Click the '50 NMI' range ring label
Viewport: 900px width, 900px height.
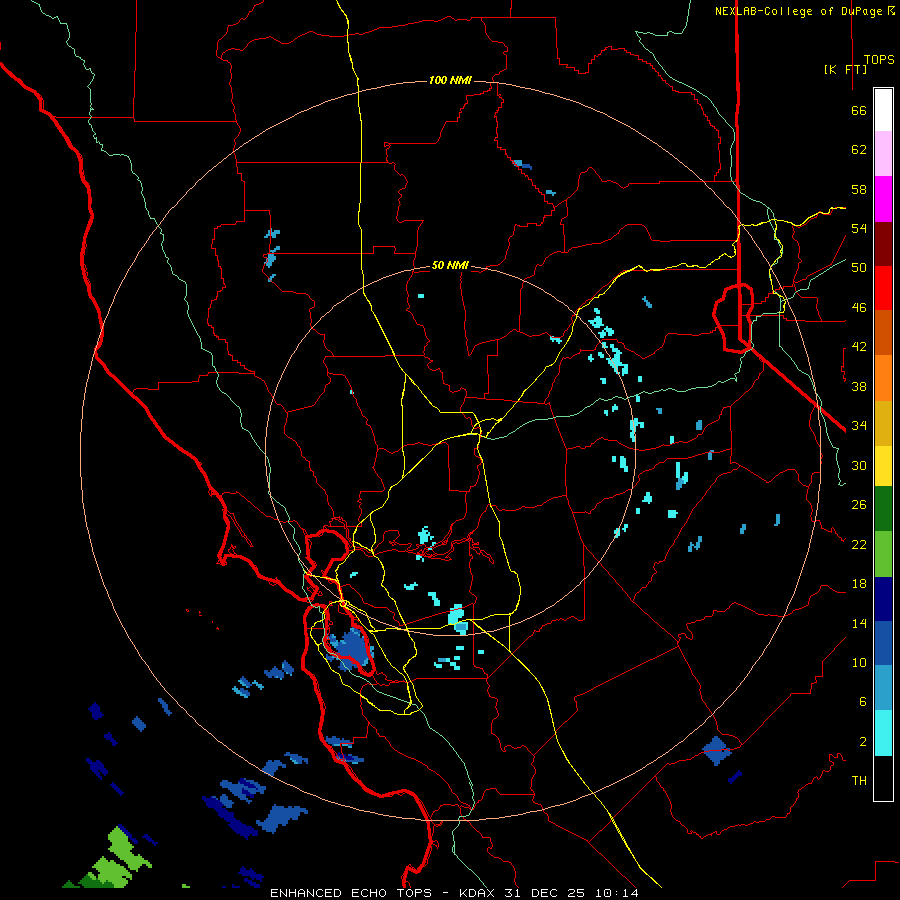450,265
